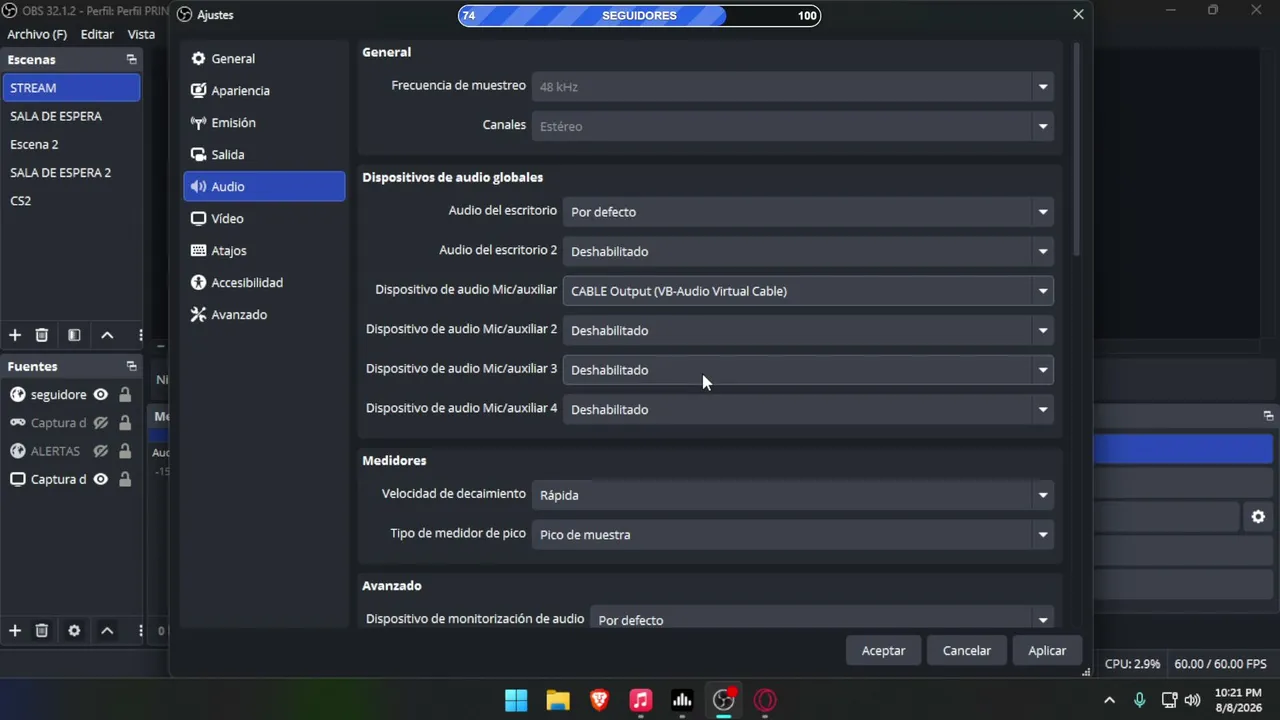Click gear icon in main window right panel
1280x720 pixels.
pyautogui.click(x=1258, y=517)
